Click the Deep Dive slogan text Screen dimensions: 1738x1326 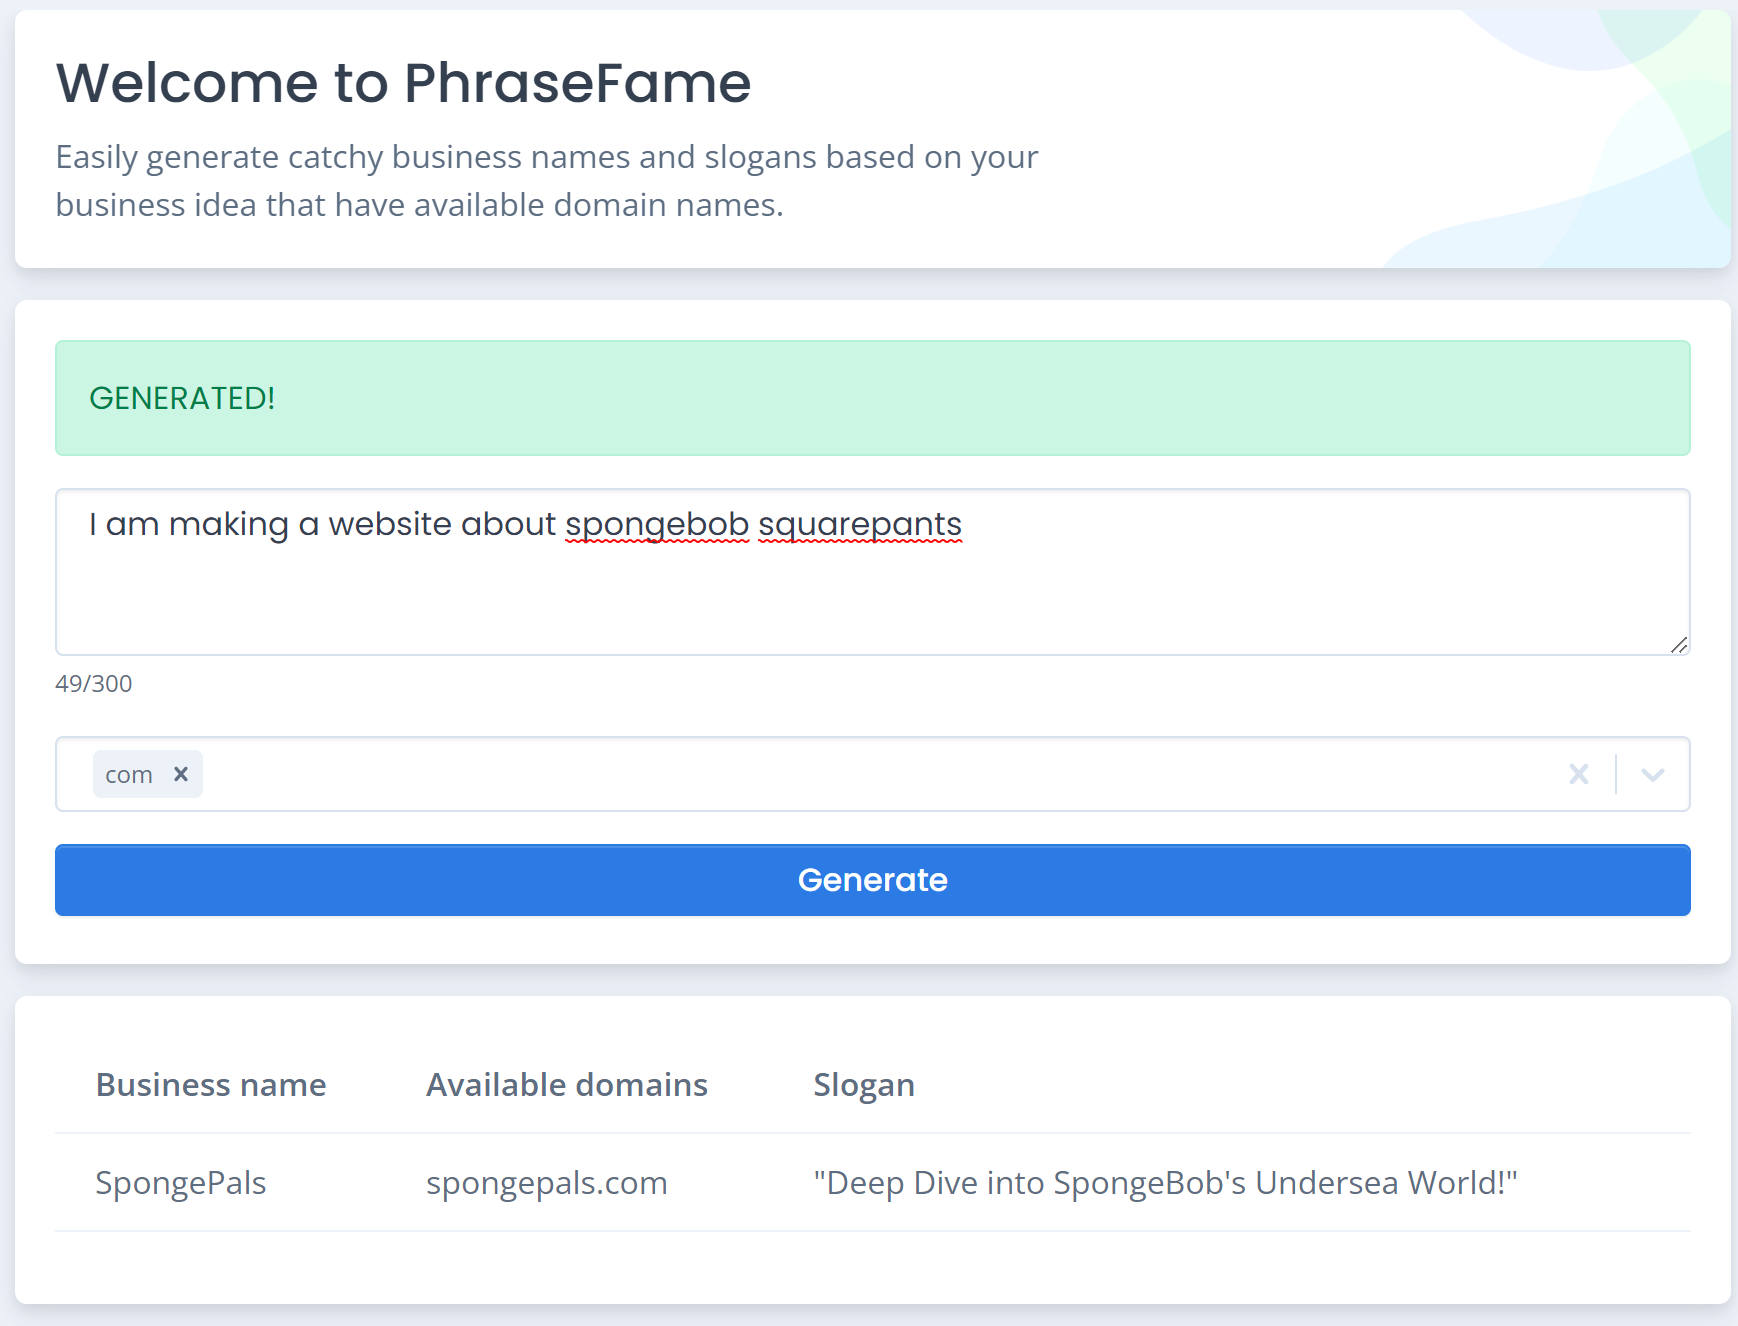1165,1183
